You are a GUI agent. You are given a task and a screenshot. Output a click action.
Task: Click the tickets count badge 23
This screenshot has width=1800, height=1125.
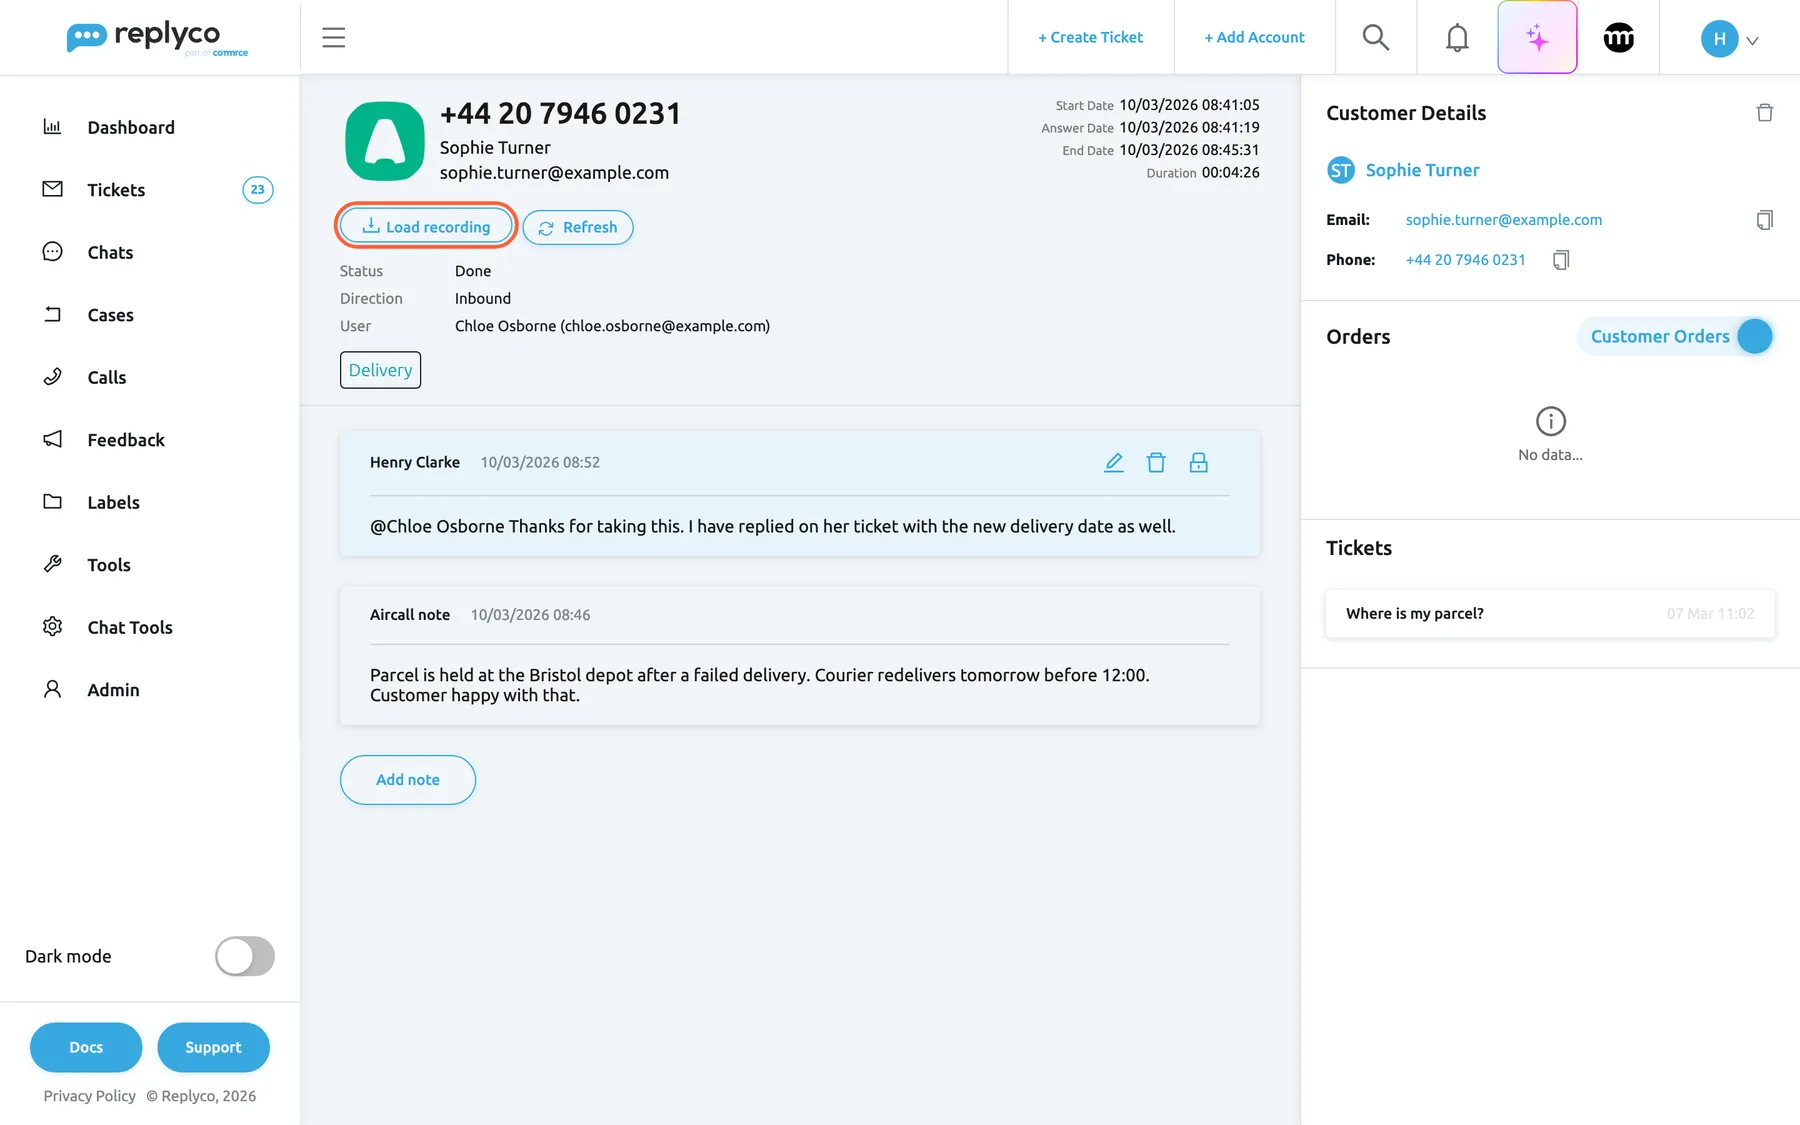(258, 190)
